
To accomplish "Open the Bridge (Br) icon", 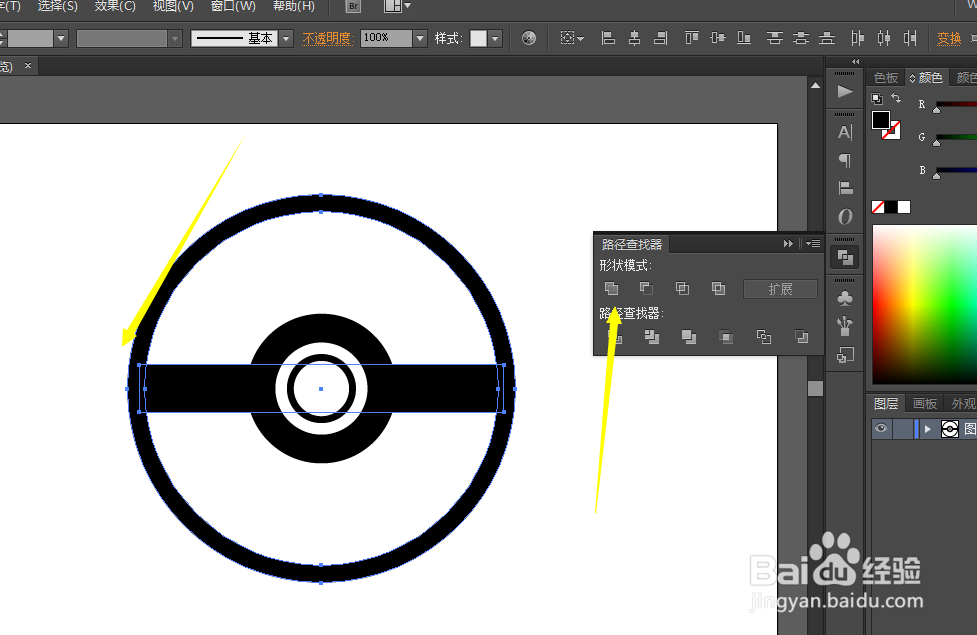I will tap(353, 6).
